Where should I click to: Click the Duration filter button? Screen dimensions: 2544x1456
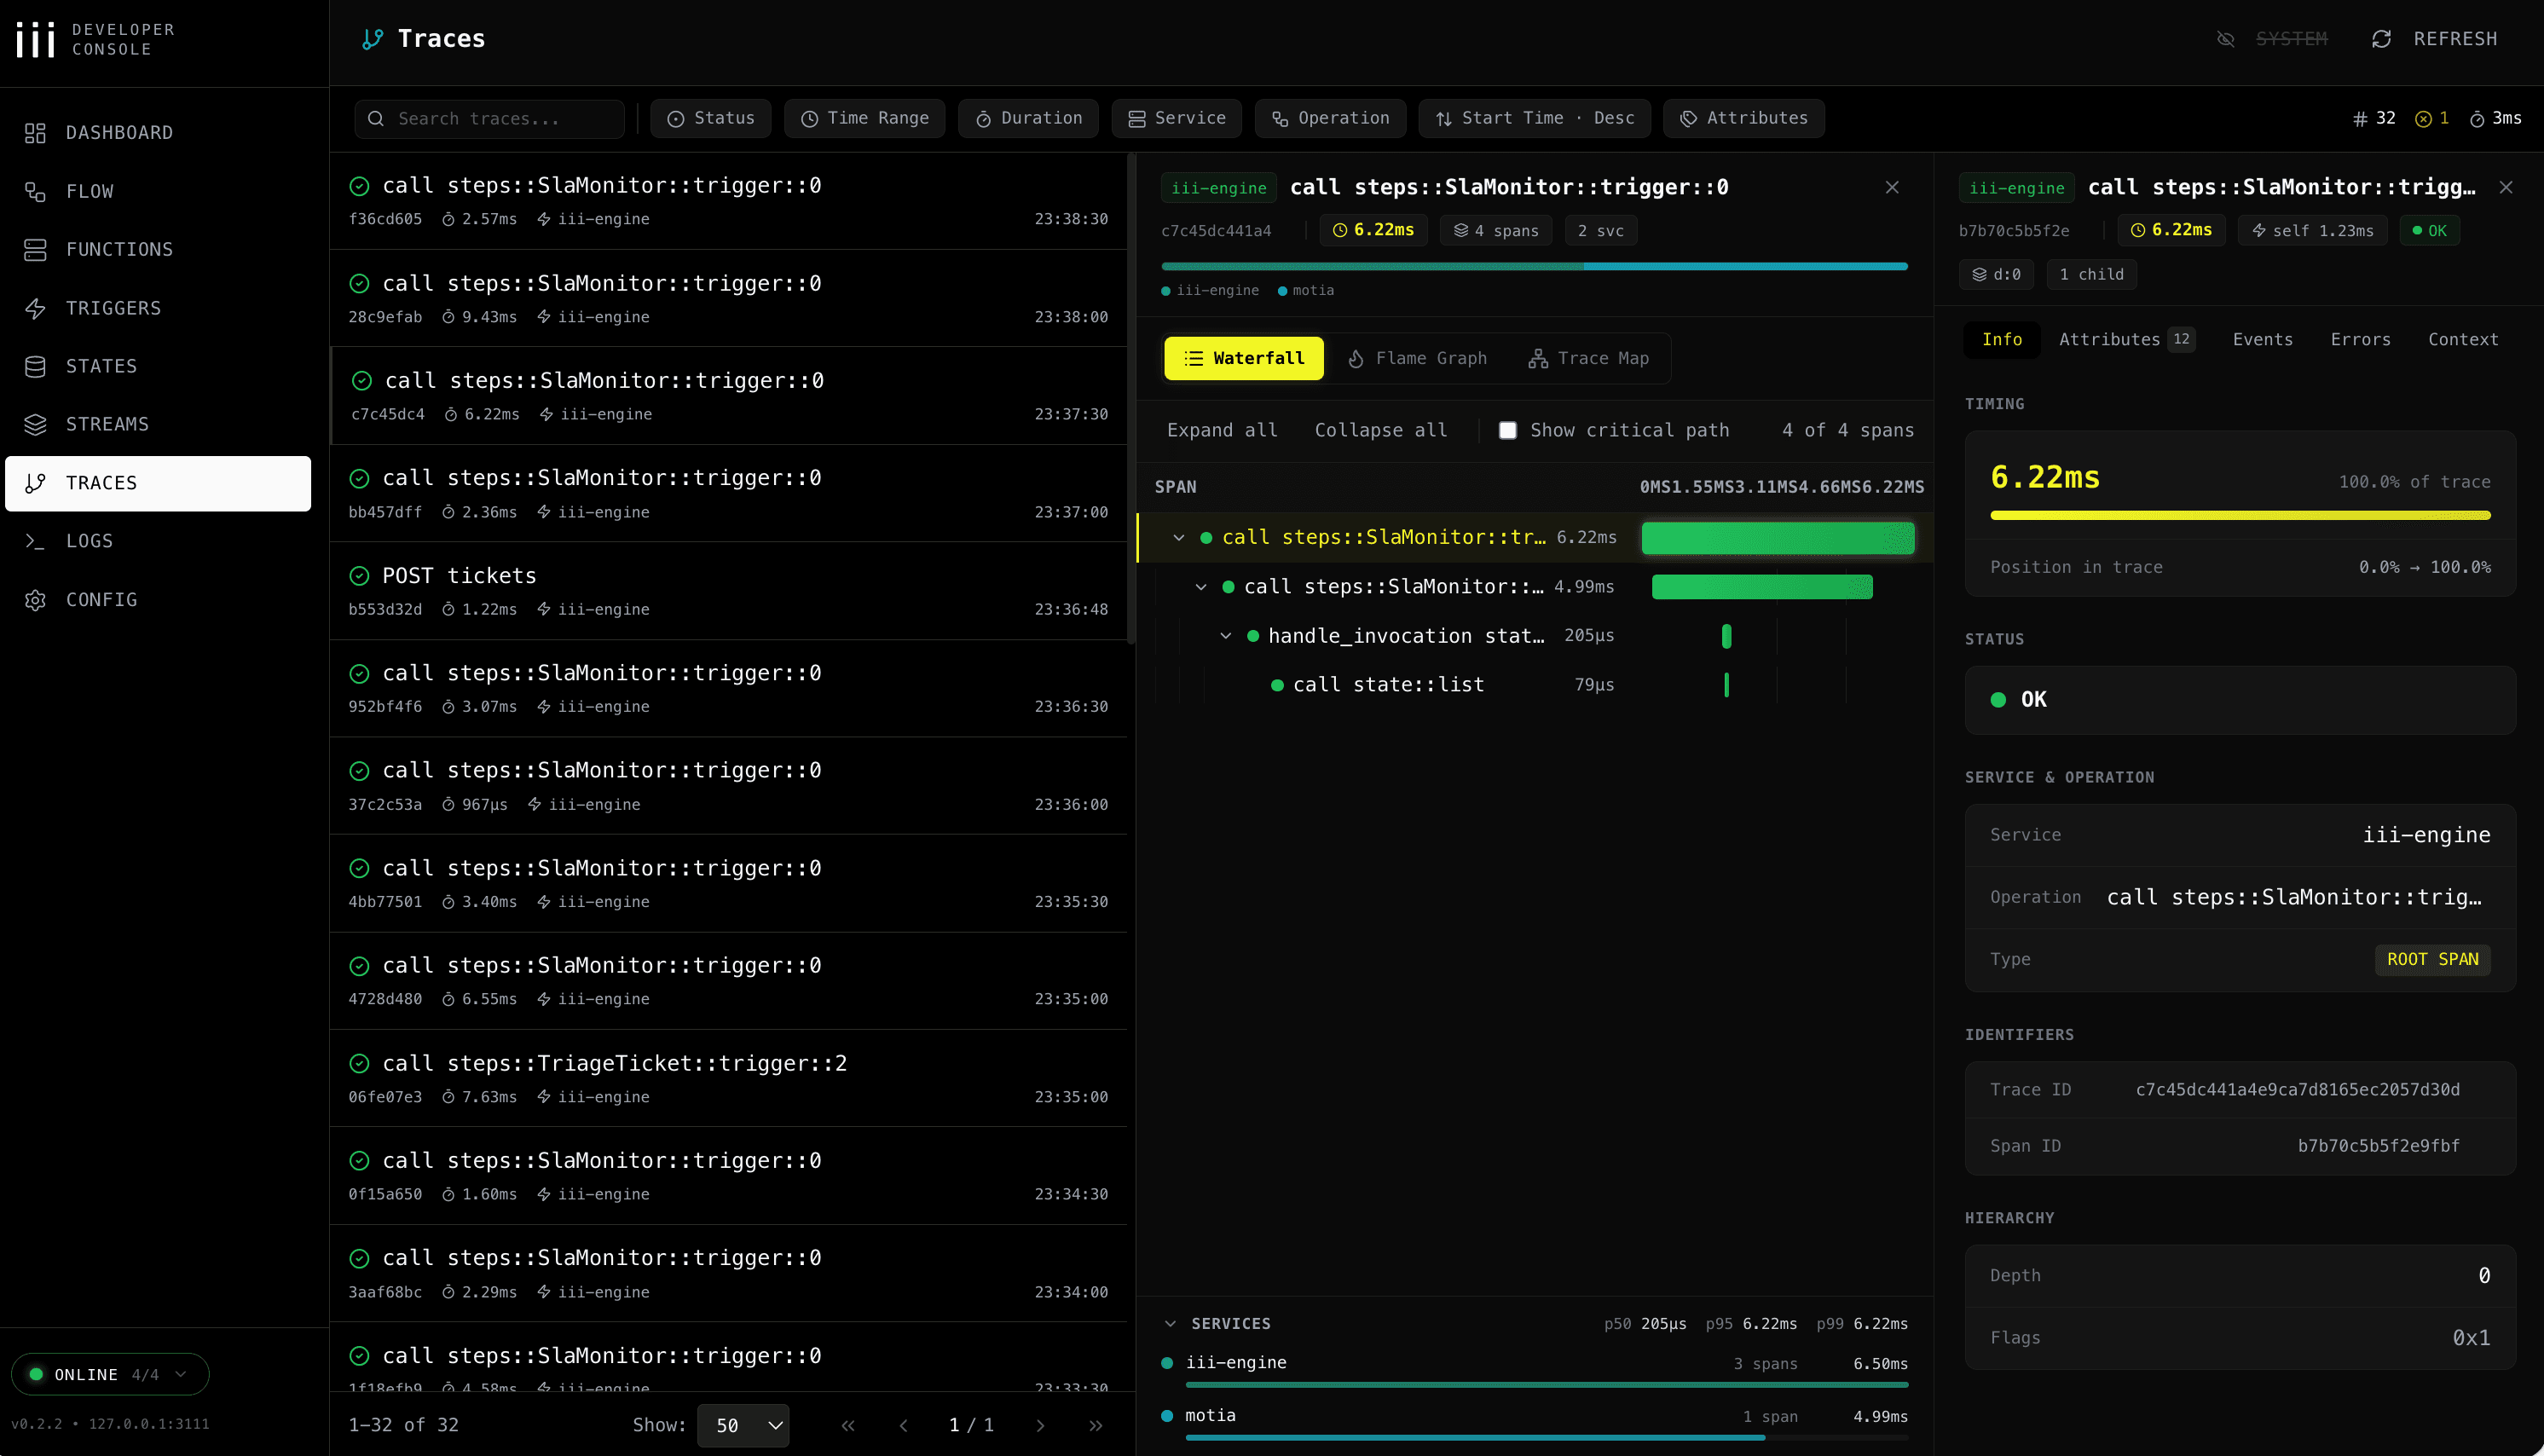coord(1028,118)
